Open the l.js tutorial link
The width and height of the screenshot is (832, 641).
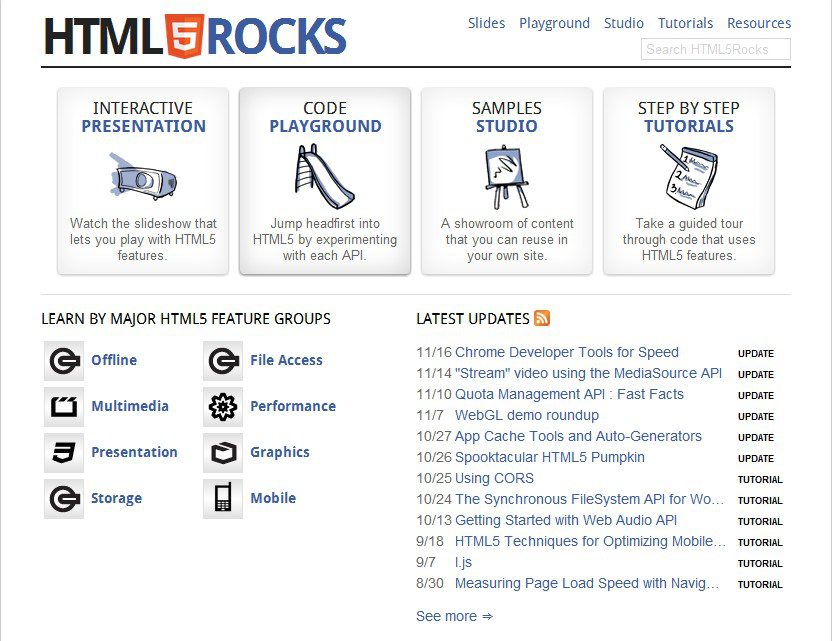click(x=463, y=562)
